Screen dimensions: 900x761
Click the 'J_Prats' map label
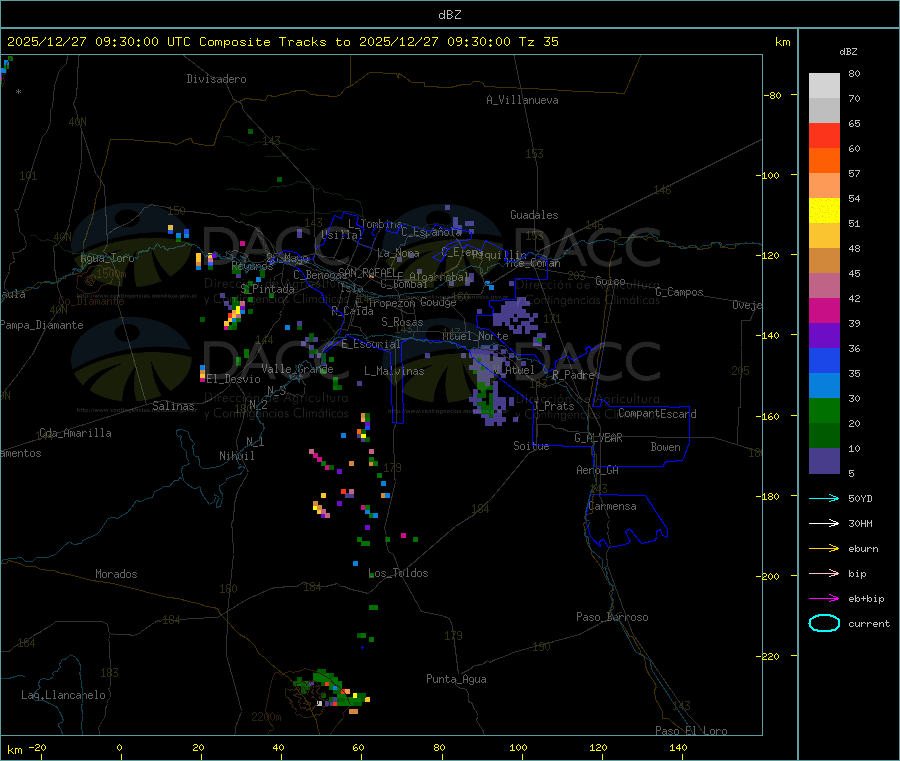[554, 406]
